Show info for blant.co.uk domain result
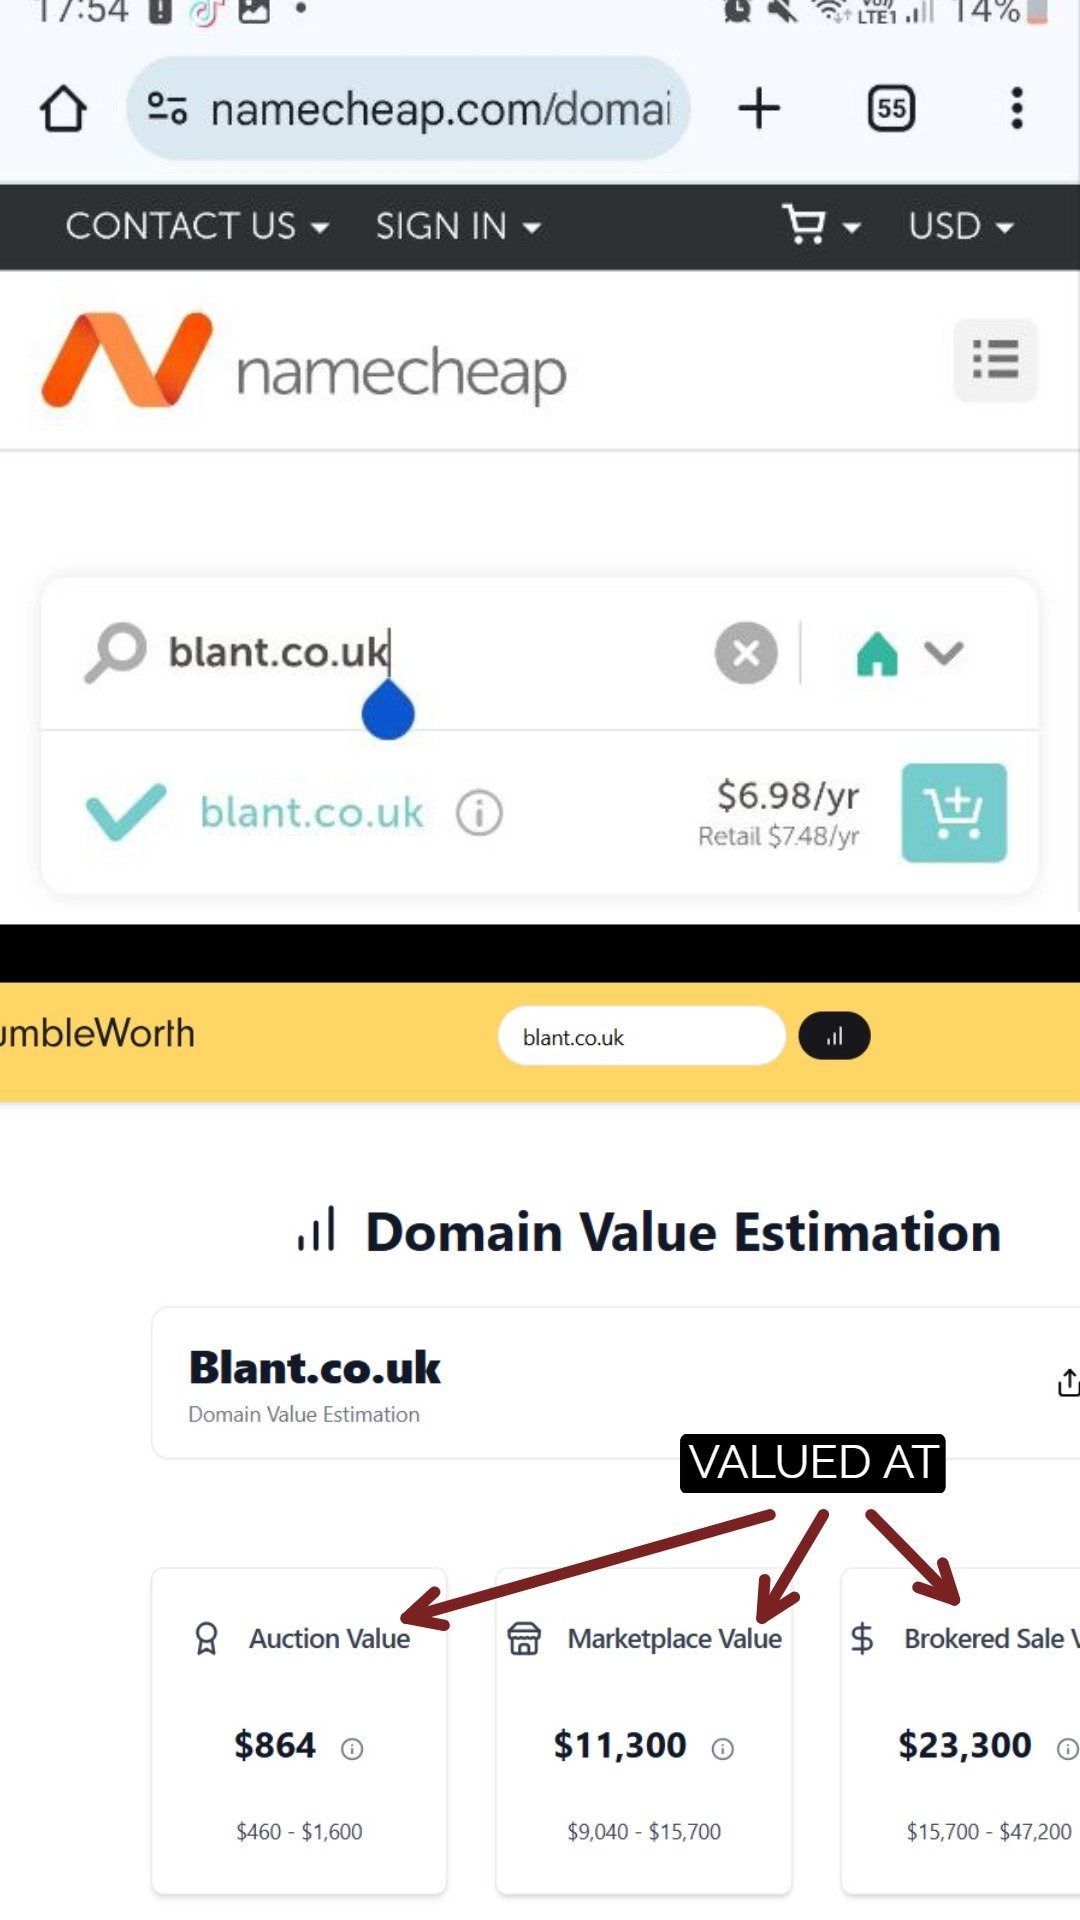The height and width of the screenshot is (1920, 1080). click(479, 814)
